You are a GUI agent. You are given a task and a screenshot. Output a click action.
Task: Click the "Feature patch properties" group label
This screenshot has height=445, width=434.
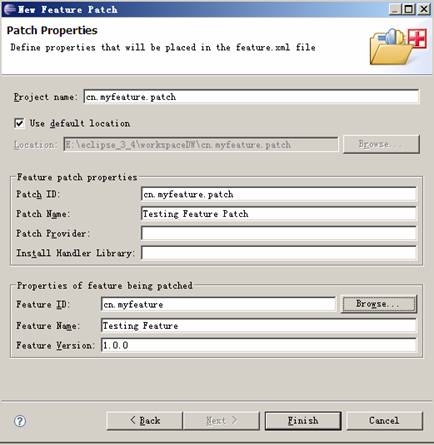[x=77, y=177]
